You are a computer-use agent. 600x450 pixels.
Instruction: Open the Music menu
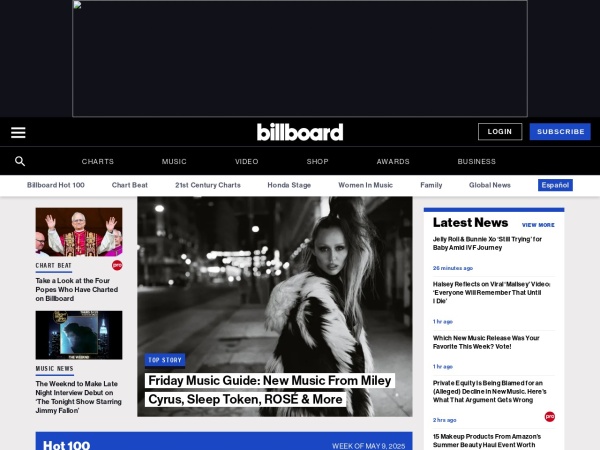point(174,161)
